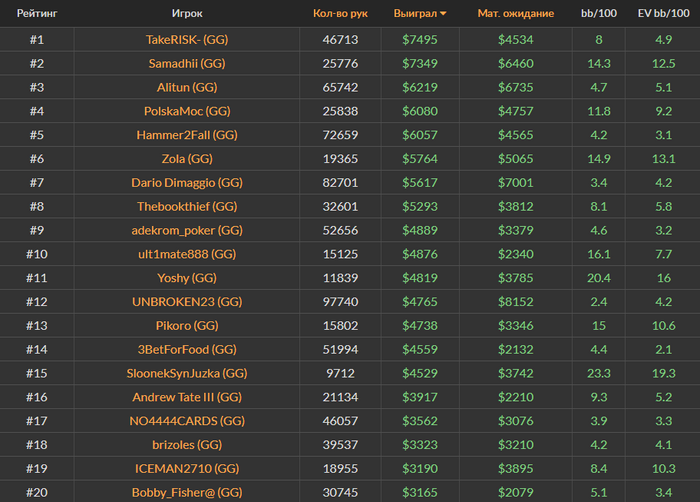Viewport: 700px width, 502px height.
Task: Click the $7495 winnings cell
Action: pos(420,40)
